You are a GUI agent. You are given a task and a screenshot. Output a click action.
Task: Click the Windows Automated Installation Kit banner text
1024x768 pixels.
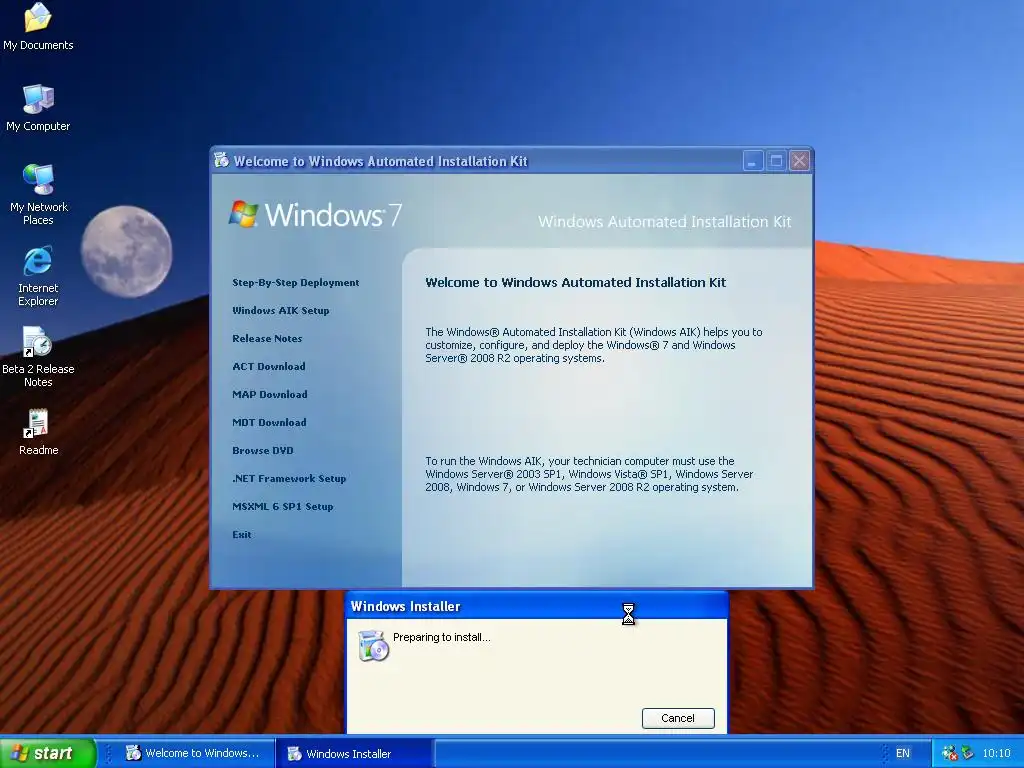click(664, 222)
